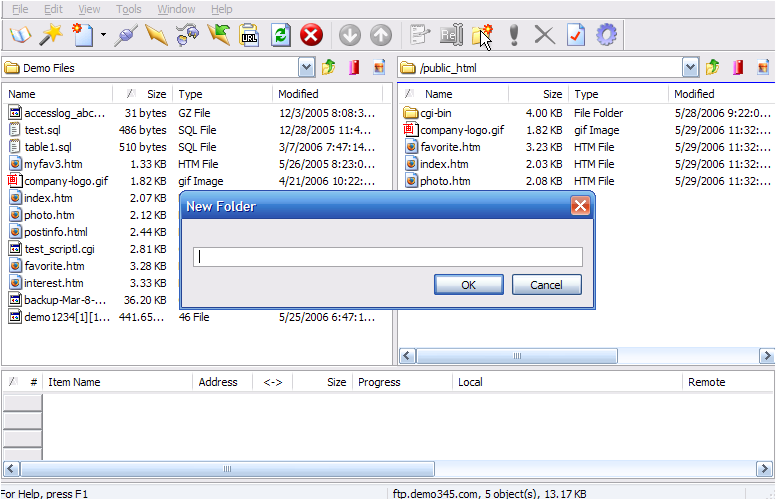
Task: Click the queue pane horizontal scrollbar thumb
Action: tap(228, 469)
